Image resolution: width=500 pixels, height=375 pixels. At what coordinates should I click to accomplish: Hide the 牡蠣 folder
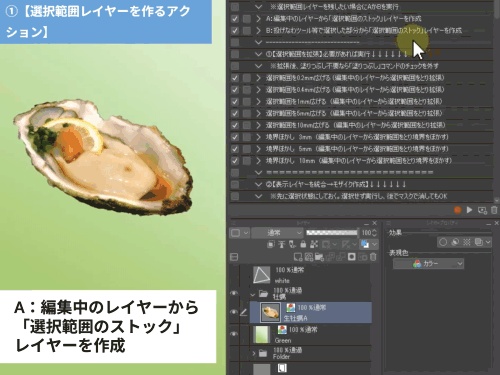pyautogui.click(x=234, y=293)
